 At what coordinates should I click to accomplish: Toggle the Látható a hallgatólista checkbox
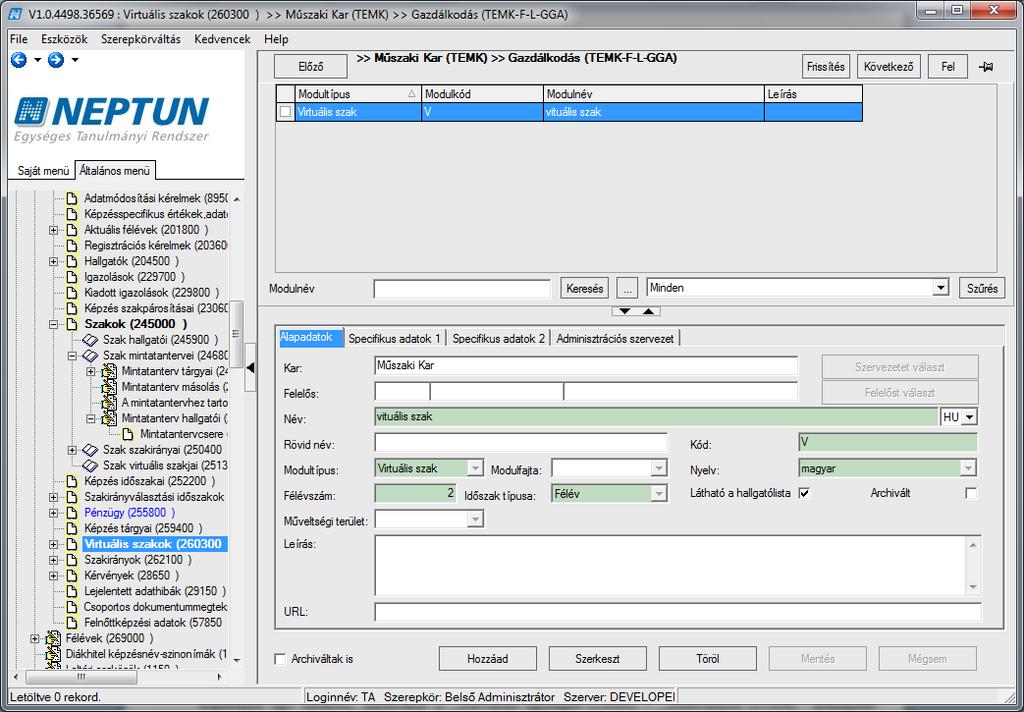[805, 493]
